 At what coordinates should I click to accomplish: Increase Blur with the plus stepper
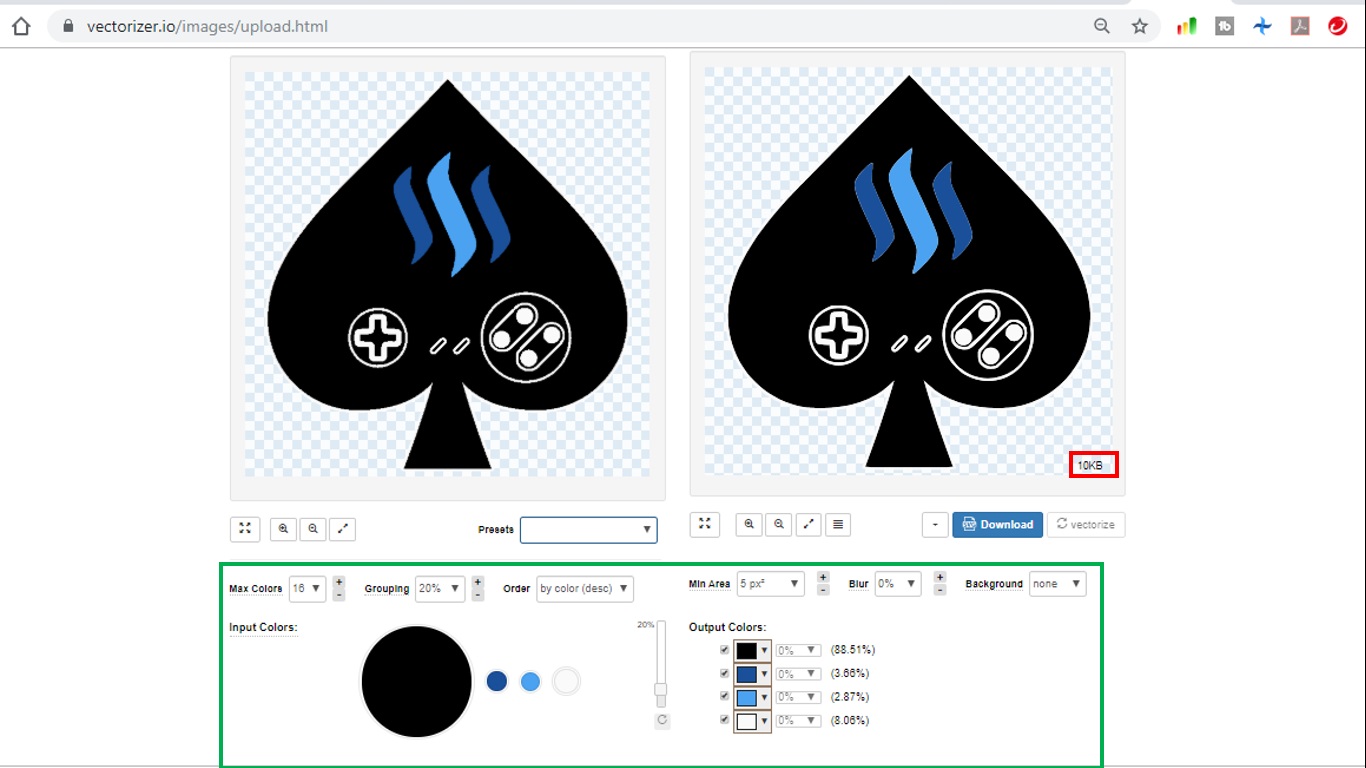(x=940, y=577)
